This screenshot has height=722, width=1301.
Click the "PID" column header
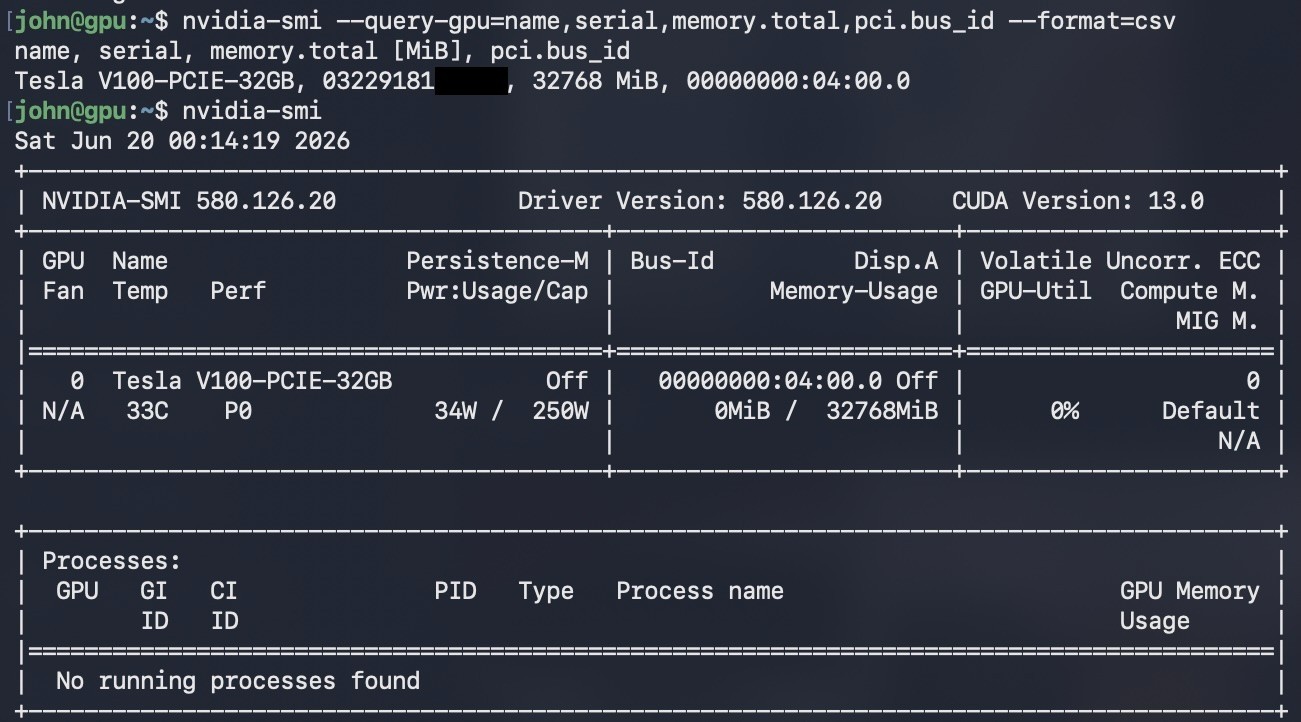pos(455,590)
